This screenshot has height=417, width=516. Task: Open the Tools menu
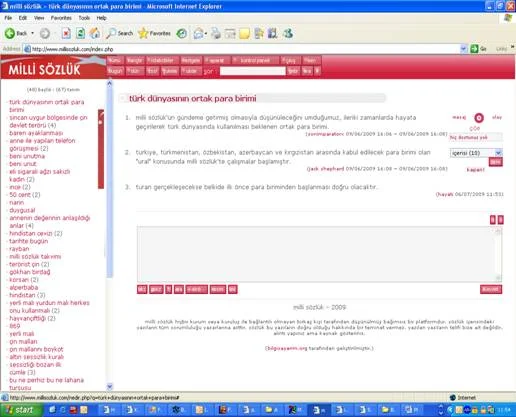[84, 18]
